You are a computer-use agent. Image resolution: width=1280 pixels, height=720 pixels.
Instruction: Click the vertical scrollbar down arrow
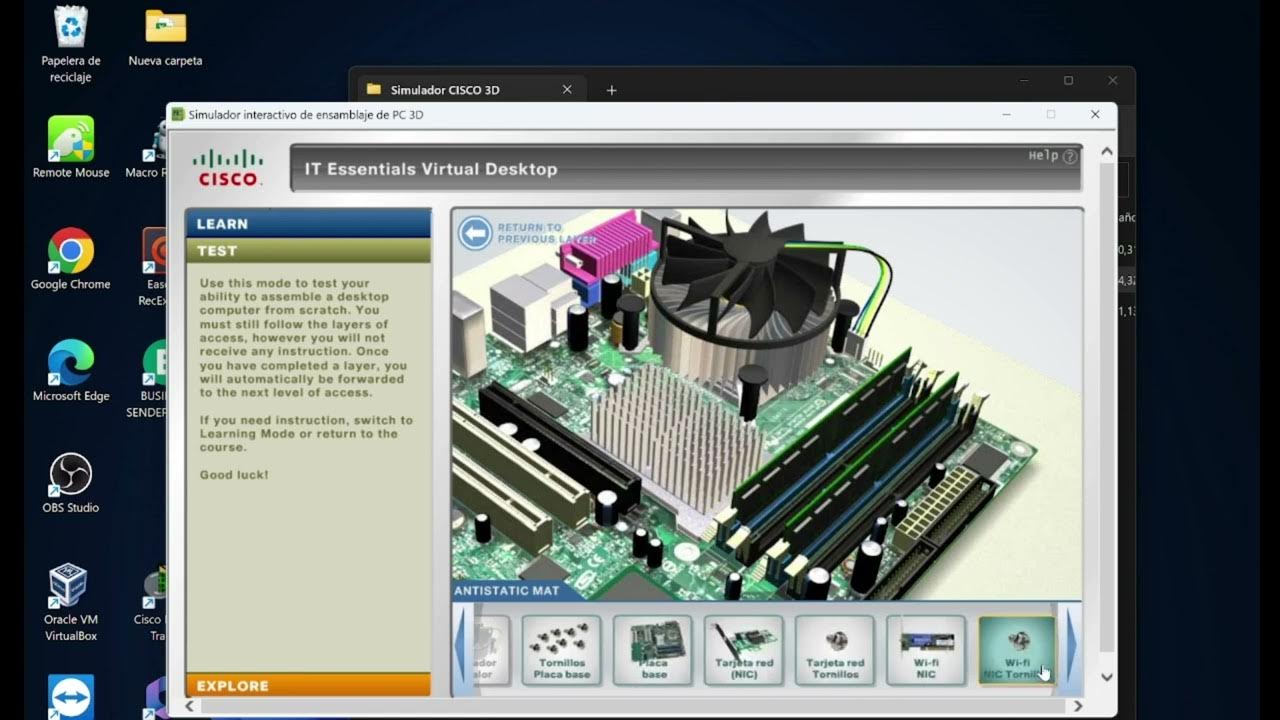tap(1107, 677)
